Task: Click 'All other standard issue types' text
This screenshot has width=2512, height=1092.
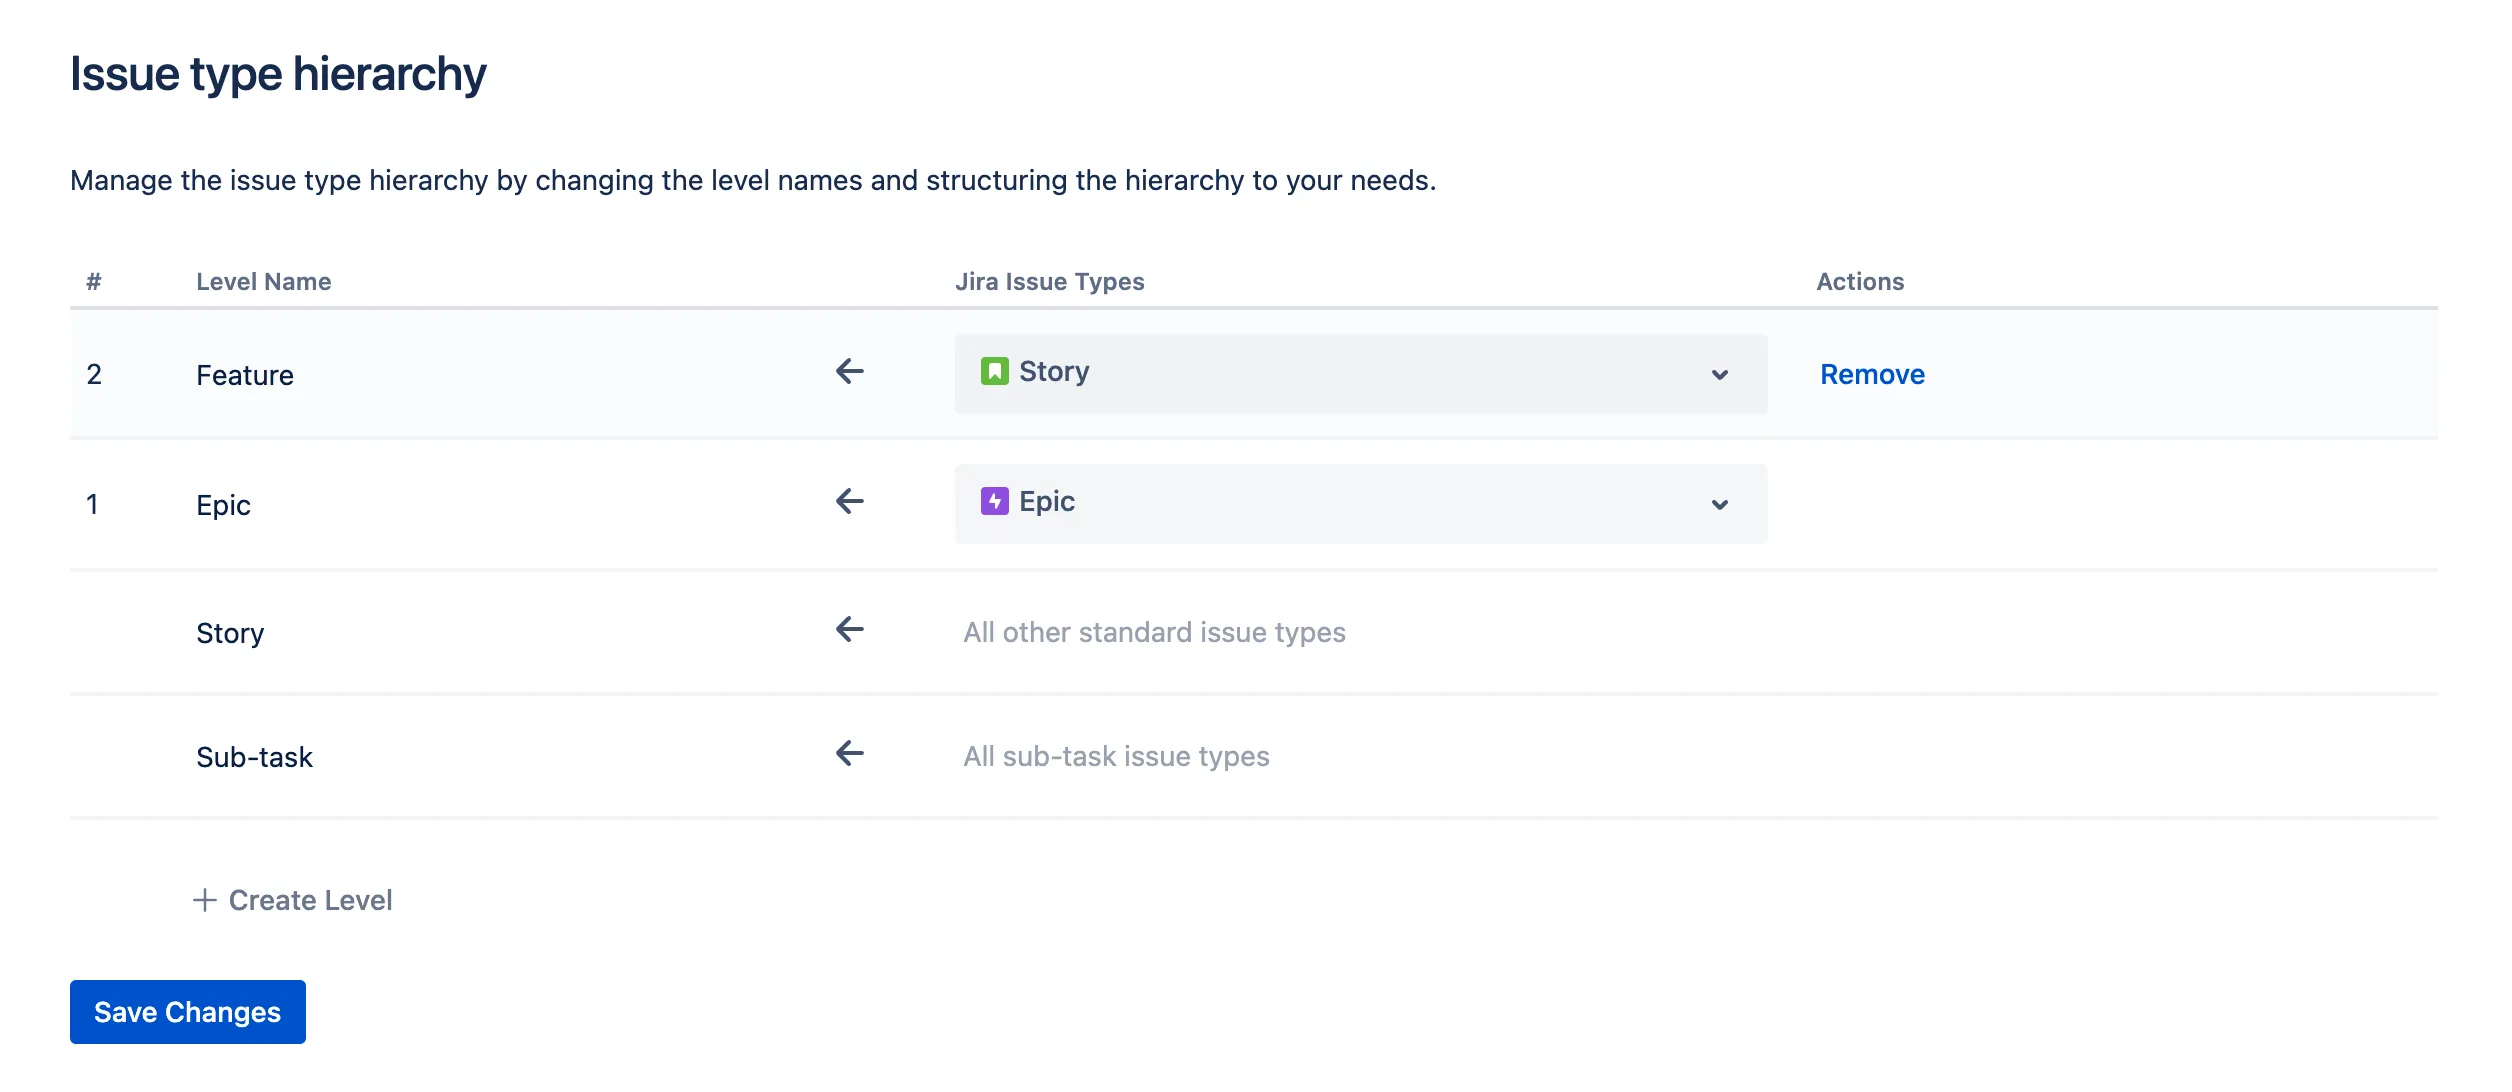Action: point(1154,632)
